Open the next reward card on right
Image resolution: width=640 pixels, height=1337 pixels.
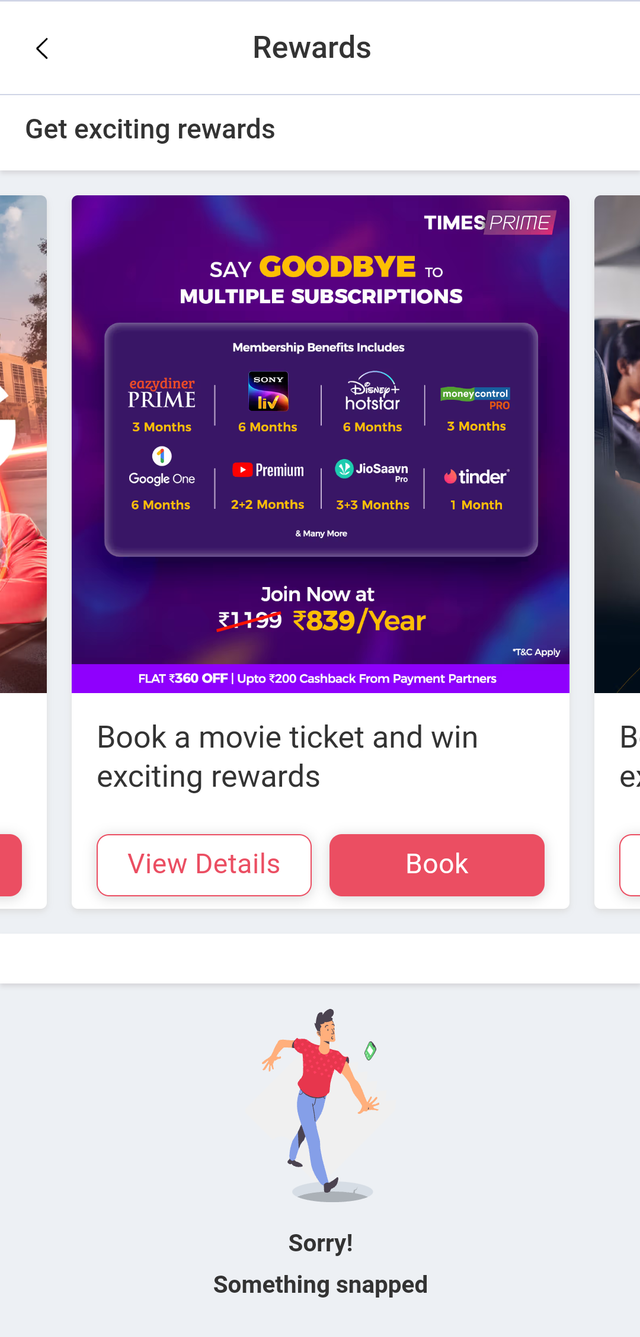pos(617,551)
